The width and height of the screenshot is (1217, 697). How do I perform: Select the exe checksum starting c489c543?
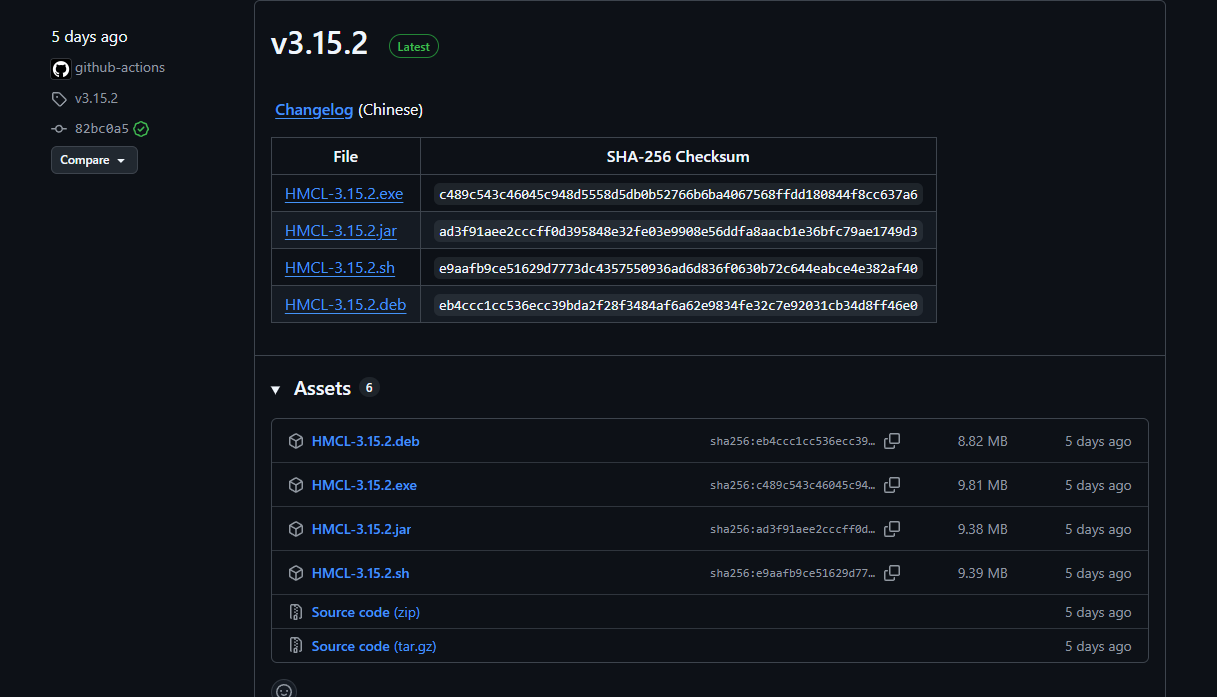[678, 194]
